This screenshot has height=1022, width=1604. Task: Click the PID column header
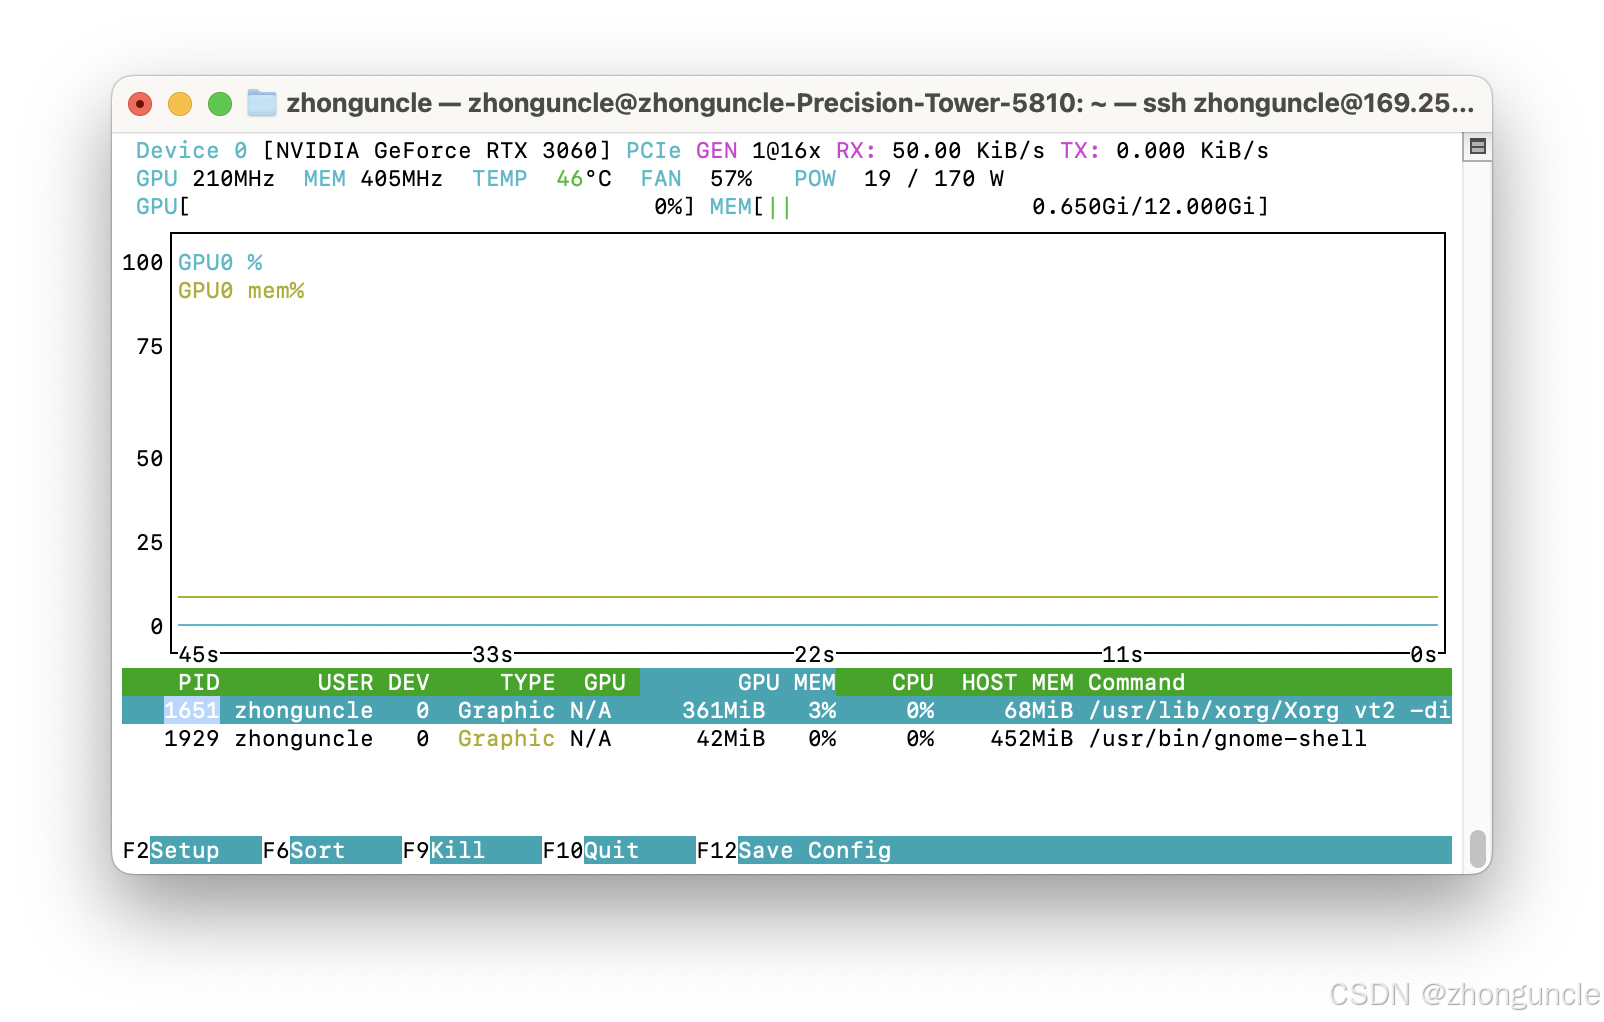(199, 682)
